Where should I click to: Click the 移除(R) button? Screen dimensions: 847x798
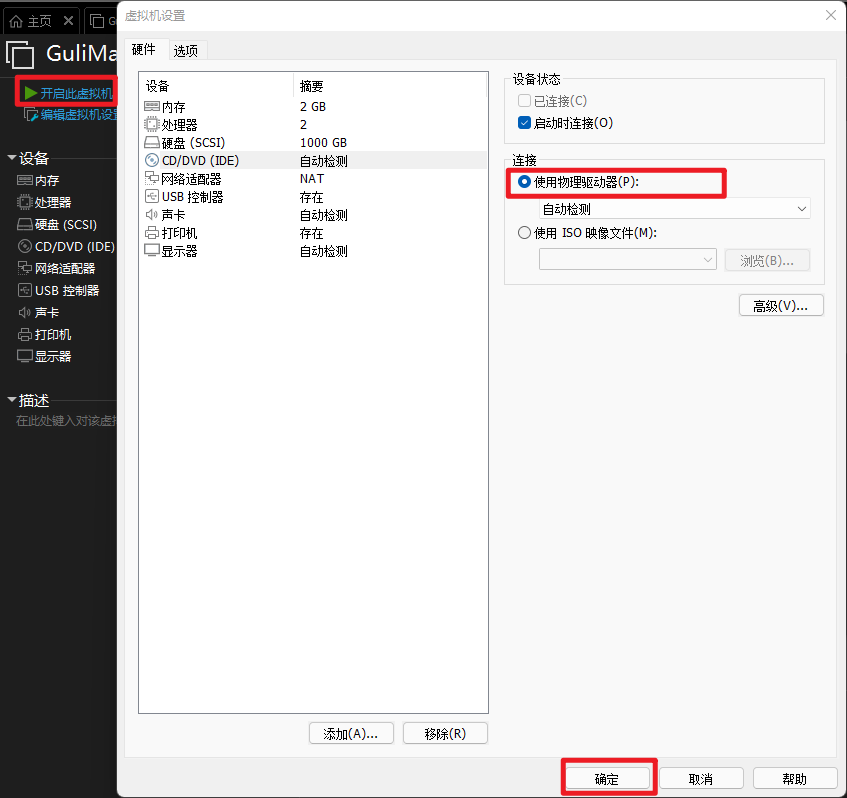coord(445,733)
